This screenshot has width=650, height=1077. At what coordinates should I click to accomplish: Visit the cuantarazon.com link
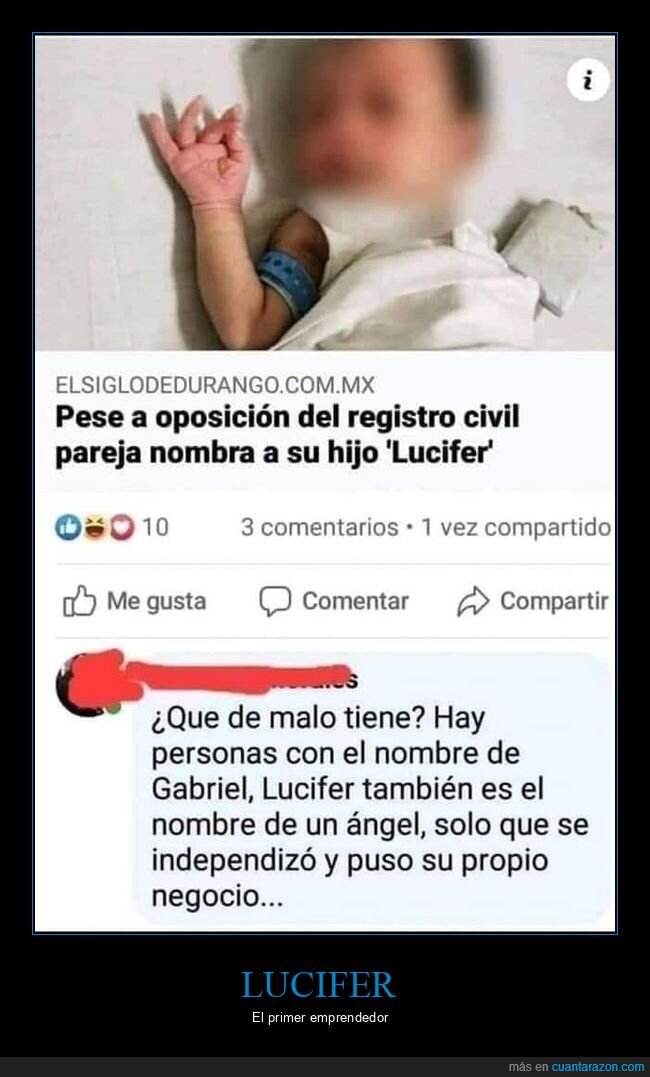[x=598, y=1067]
